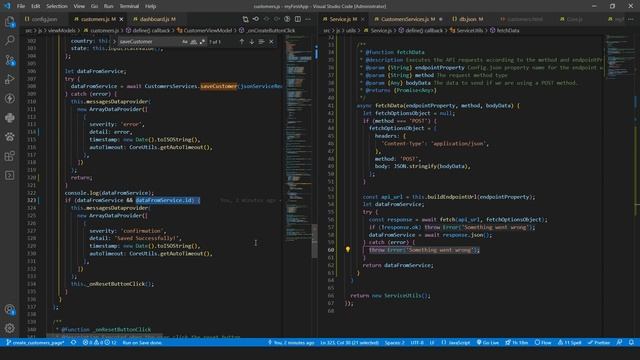Open the Explorer view in activity bar

pos(10,22)
